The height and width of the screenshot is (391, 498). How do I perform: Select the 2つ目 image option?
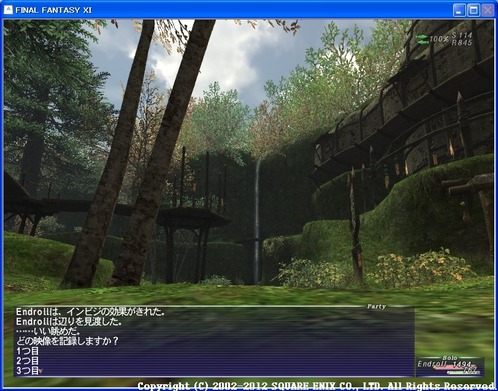pyautogui.click(x=27, y=360)
